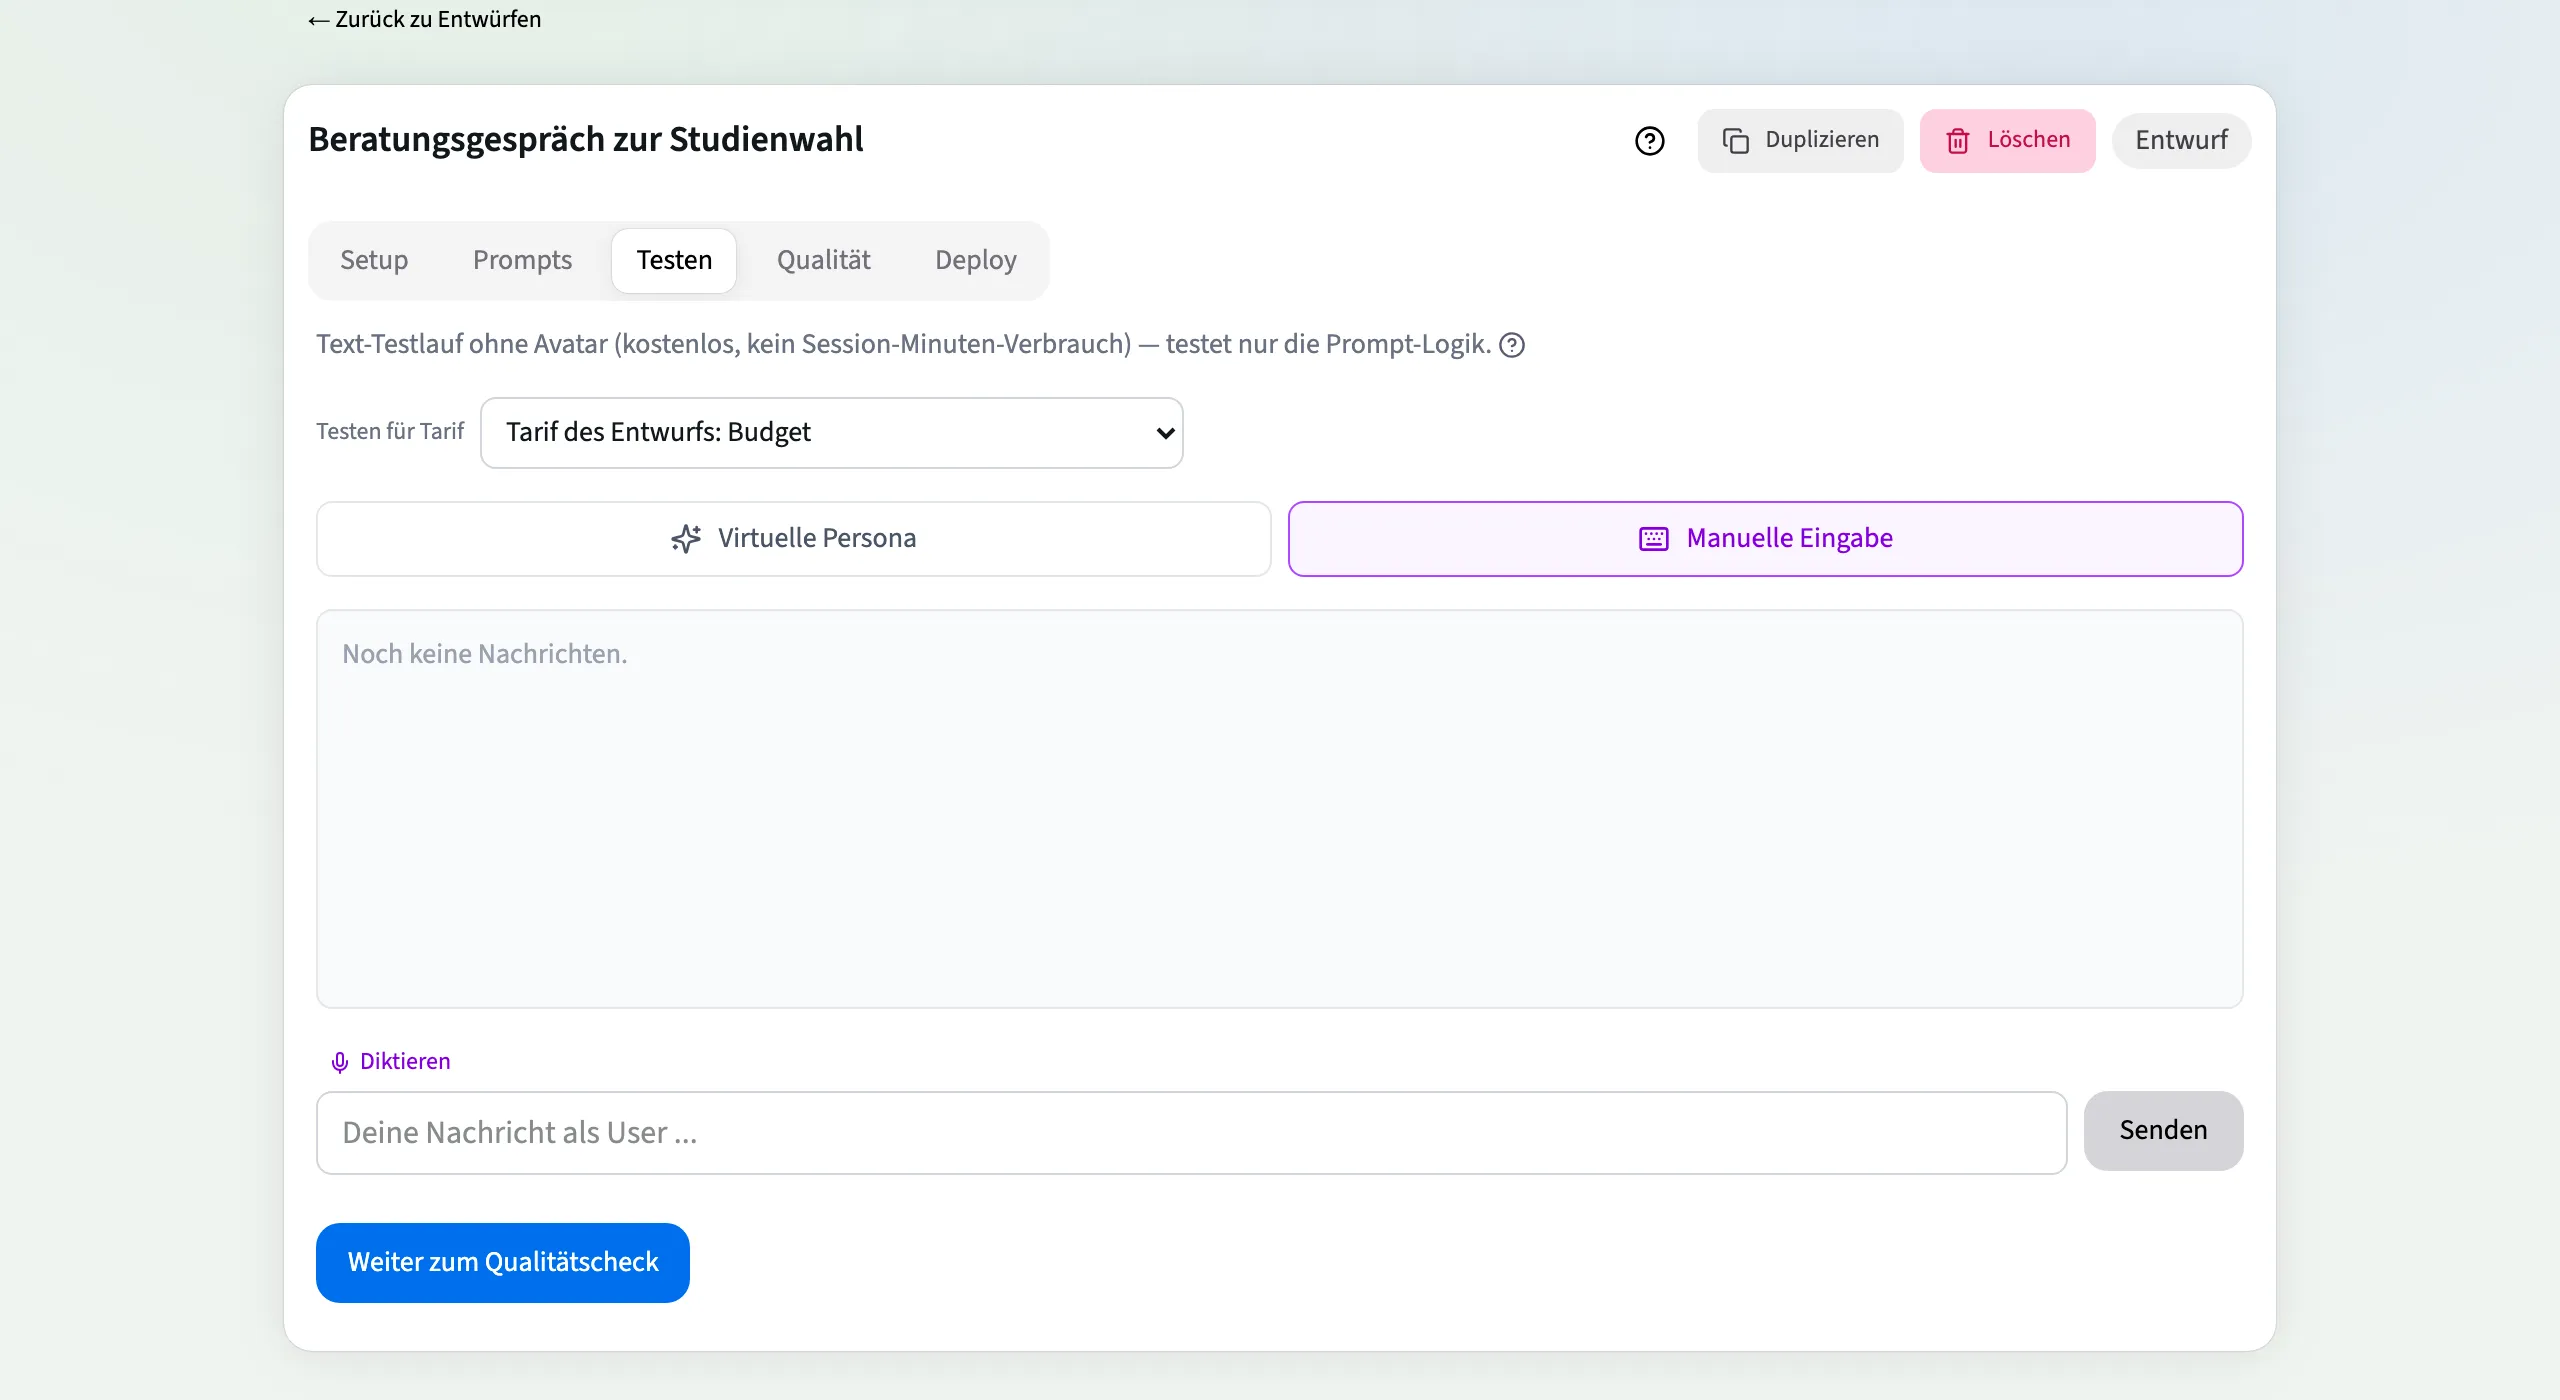Click the Entwurf status badge
Viewport: 2560px width, 1400px height.
pyautogui.click(x=2181, y=141)
